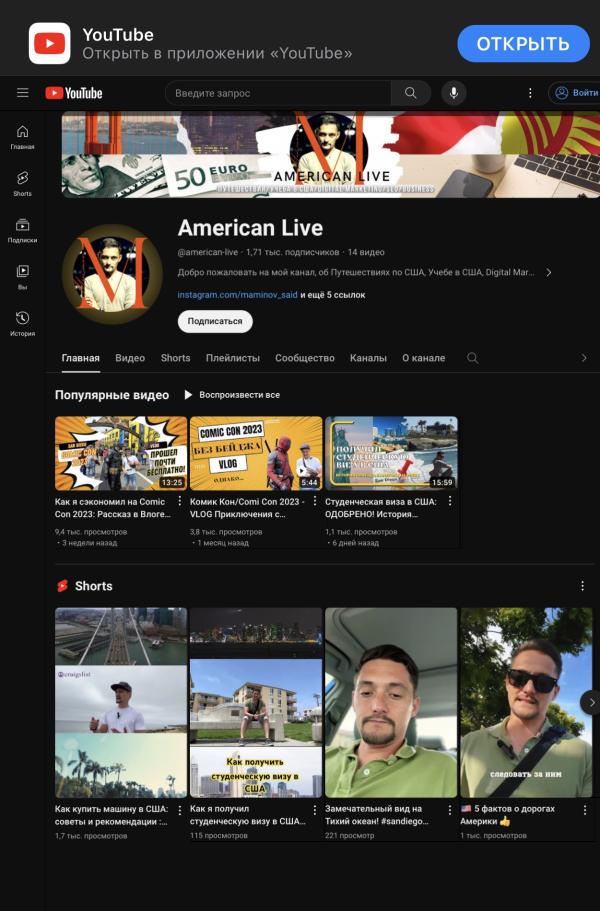Open short Как получить студенческую визу thumbnail
Image resolution: width=600 pixels, height=911 pixels.
256,702
